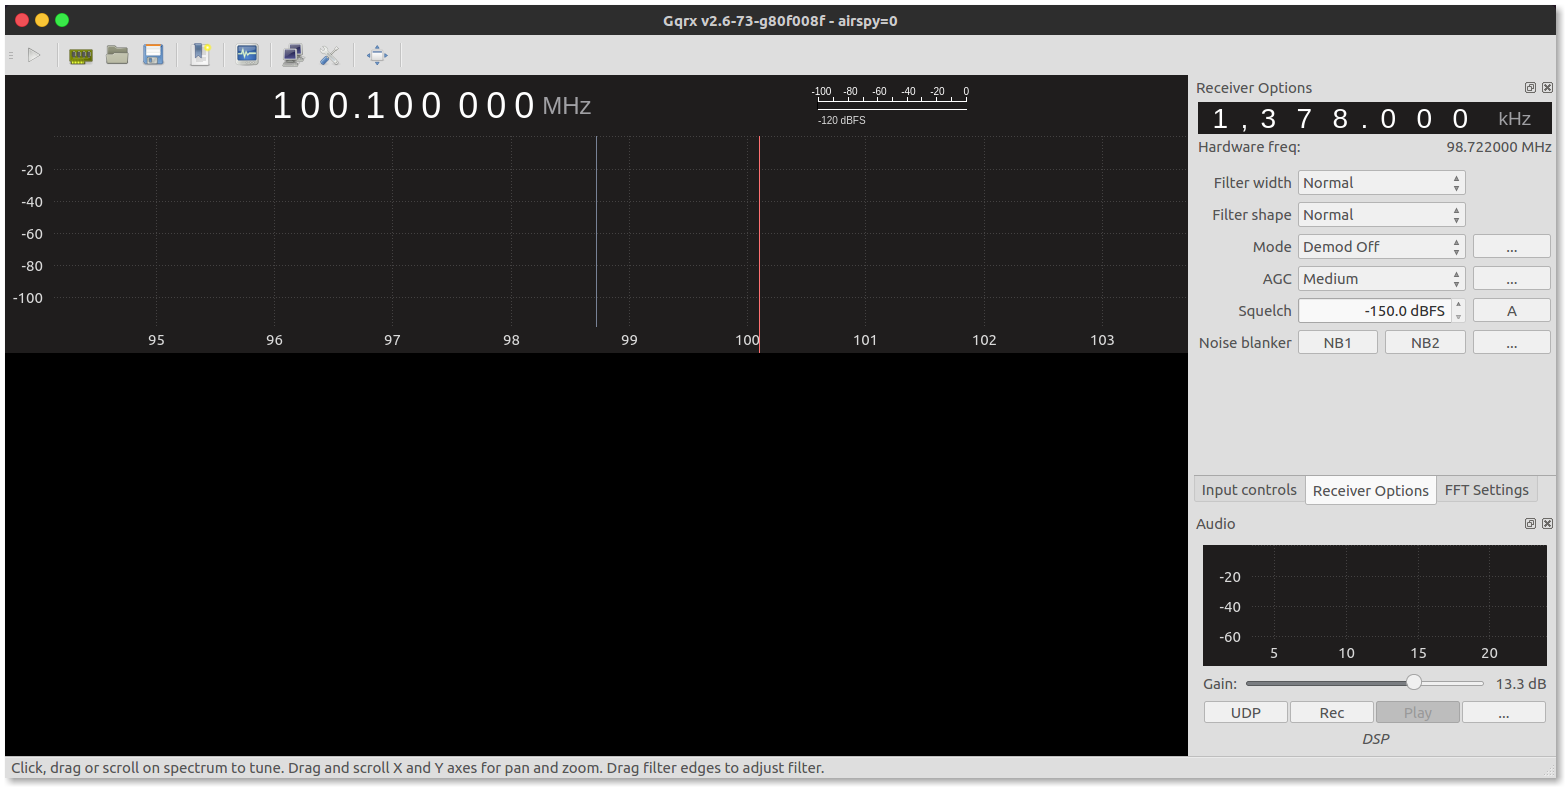Switch to the FFT Settings tab
This screenshot has width=1565, height=787.
coord(1486,490)
